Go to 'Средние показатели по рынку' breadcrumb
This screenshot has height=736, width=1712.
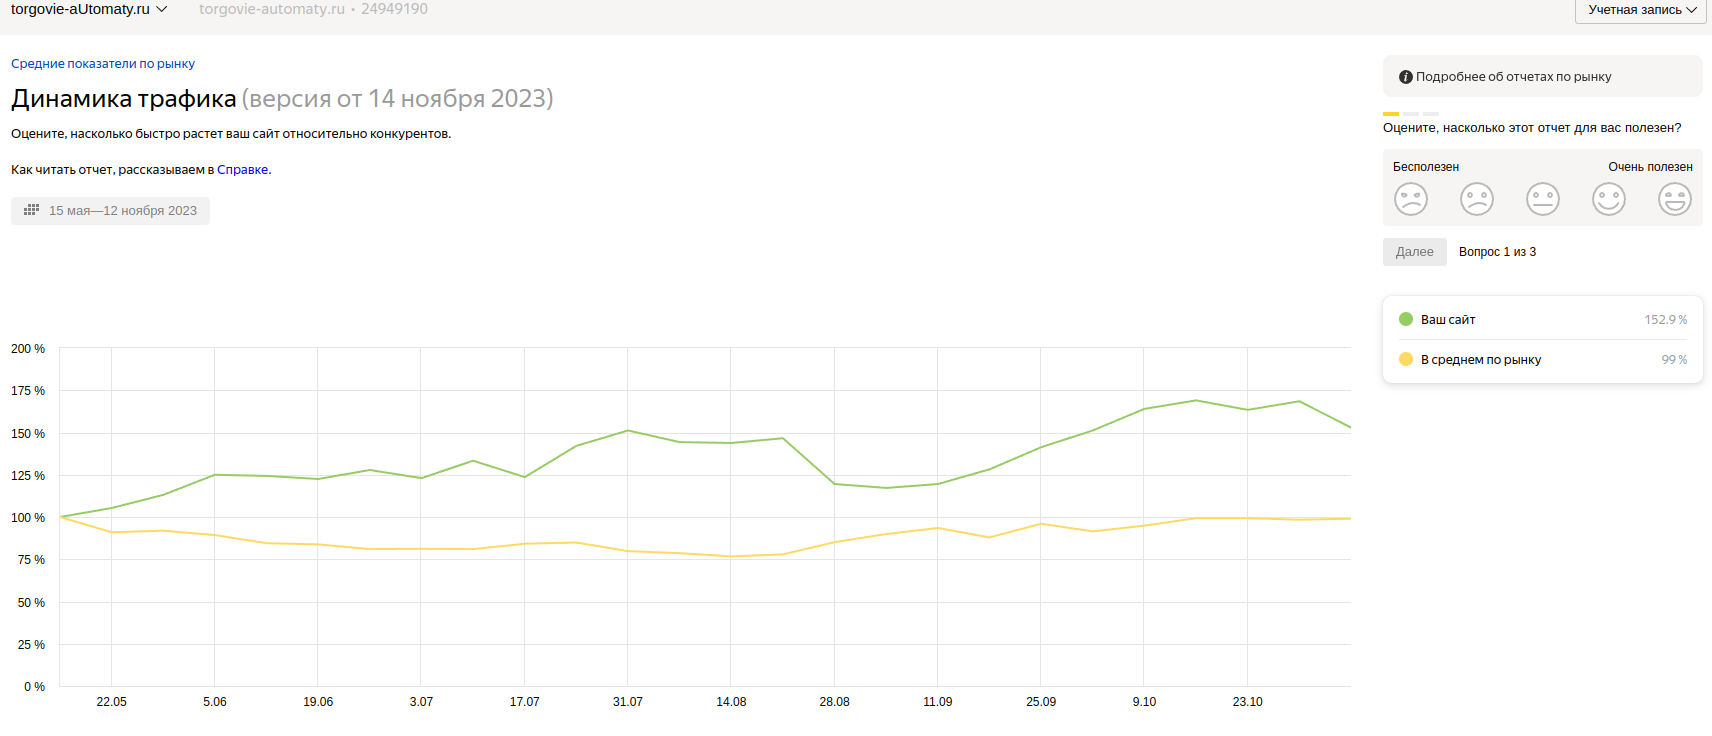click(103, 63)
